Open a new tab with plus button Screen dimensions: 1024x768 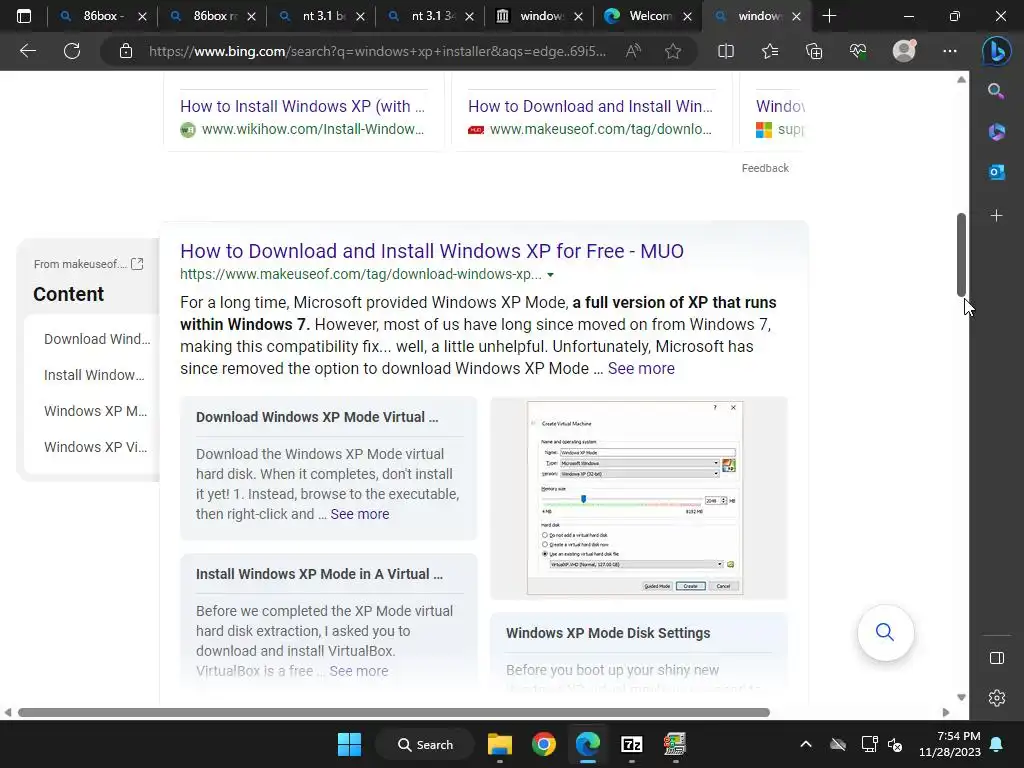pyautogui.click(x=829, y=16)
